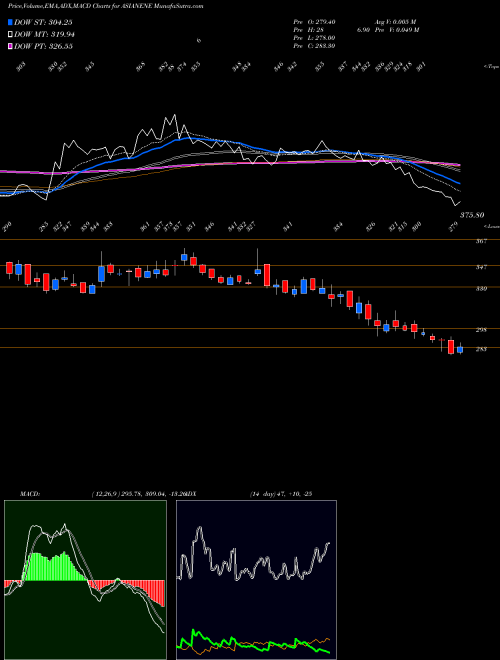Click the 375.50 price label near line chart
The width and height of the screenshot is (500, 660).
tap(471, 215)
